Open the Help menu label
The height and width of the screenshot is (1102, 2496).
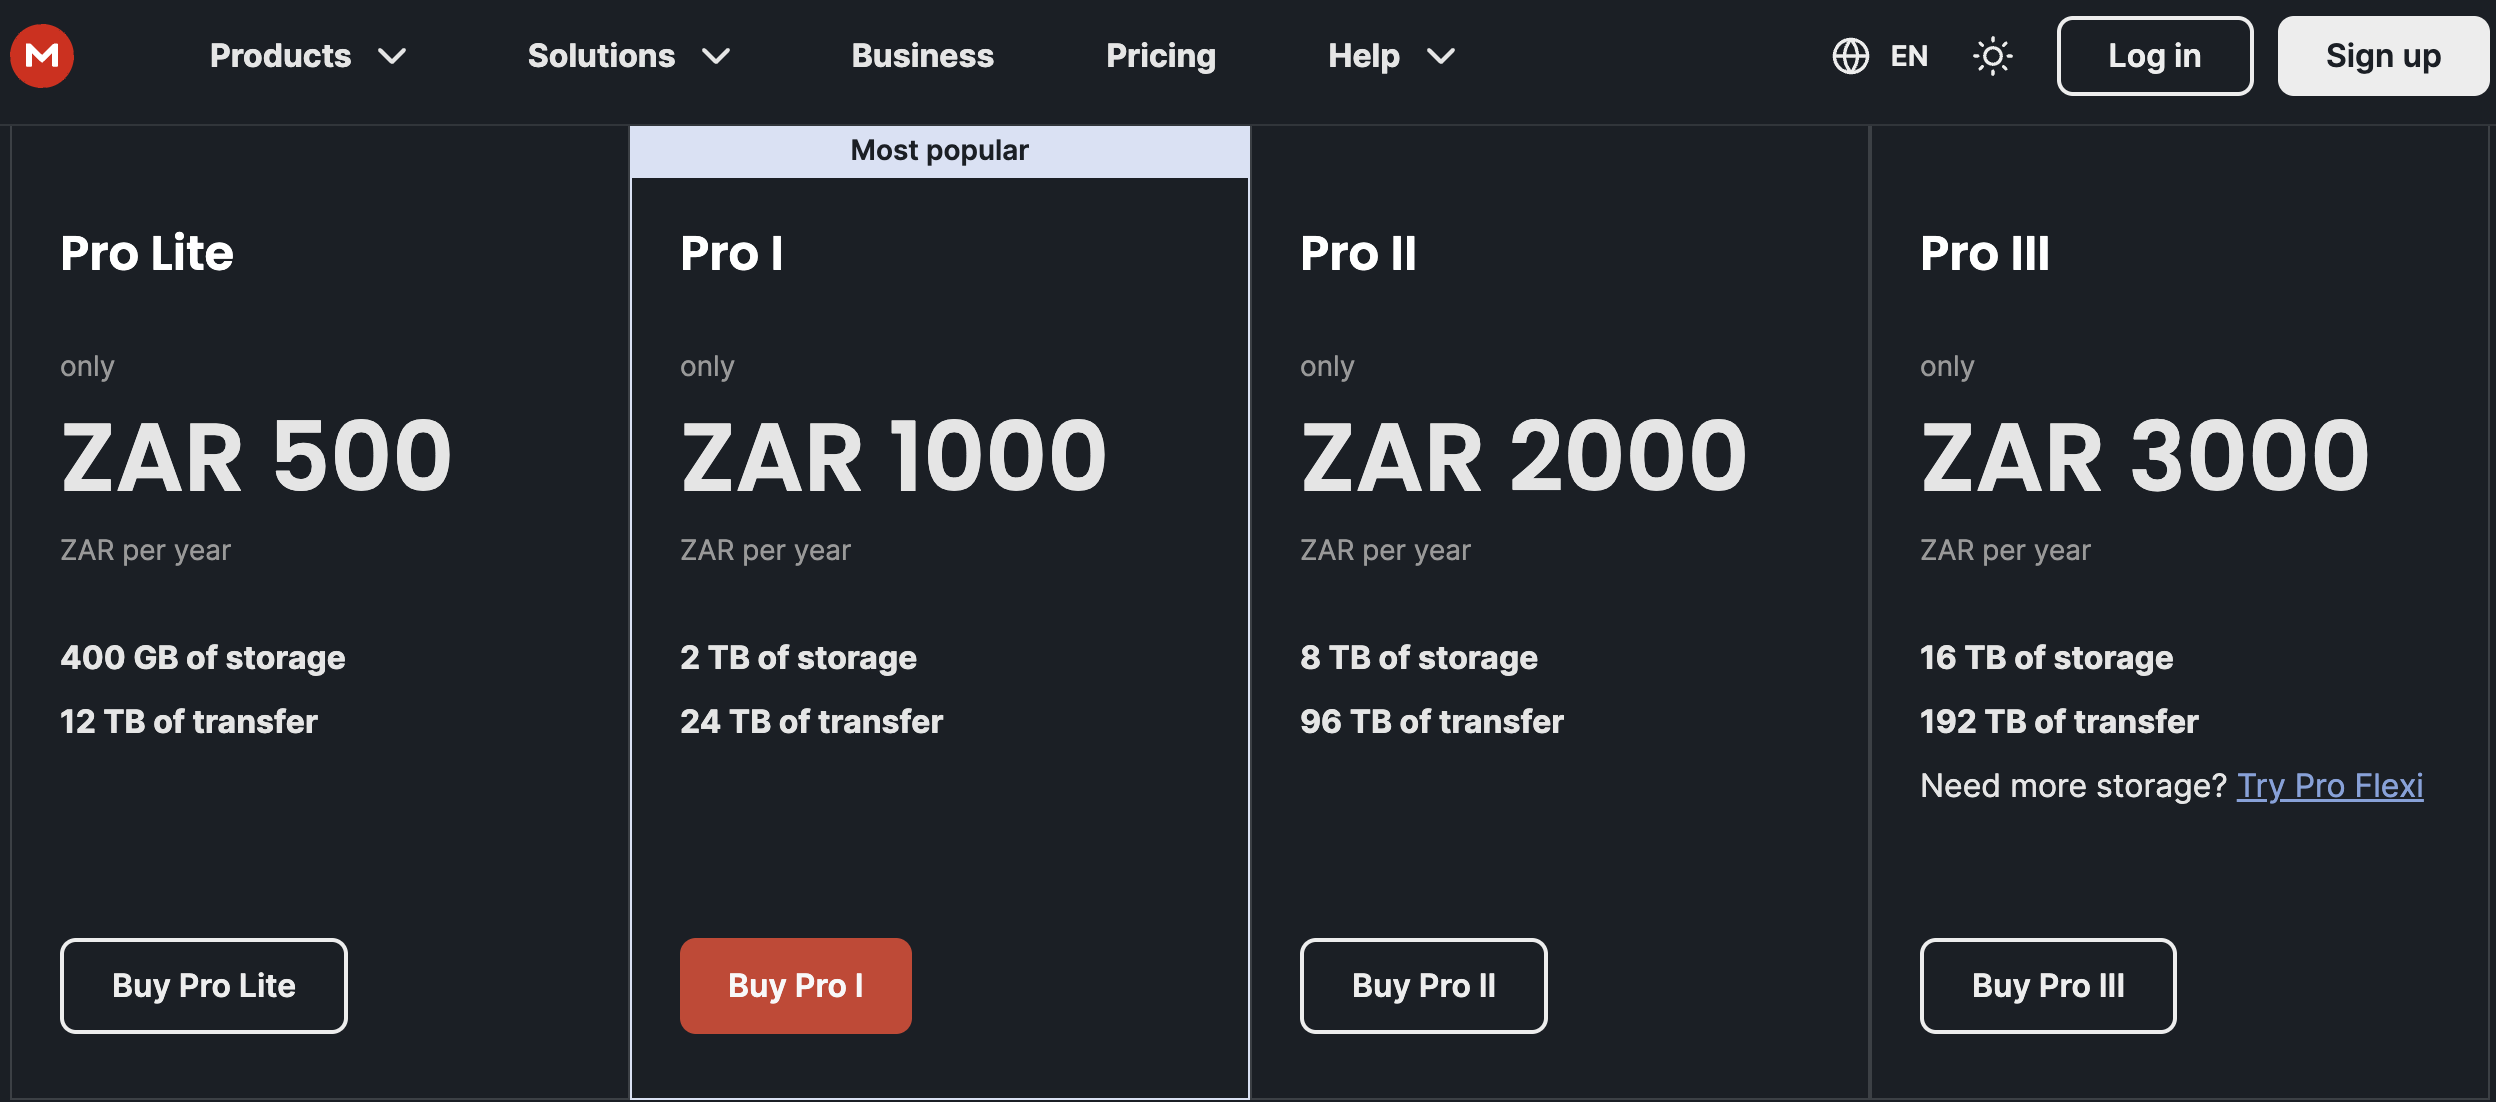tap(1363, 56)
